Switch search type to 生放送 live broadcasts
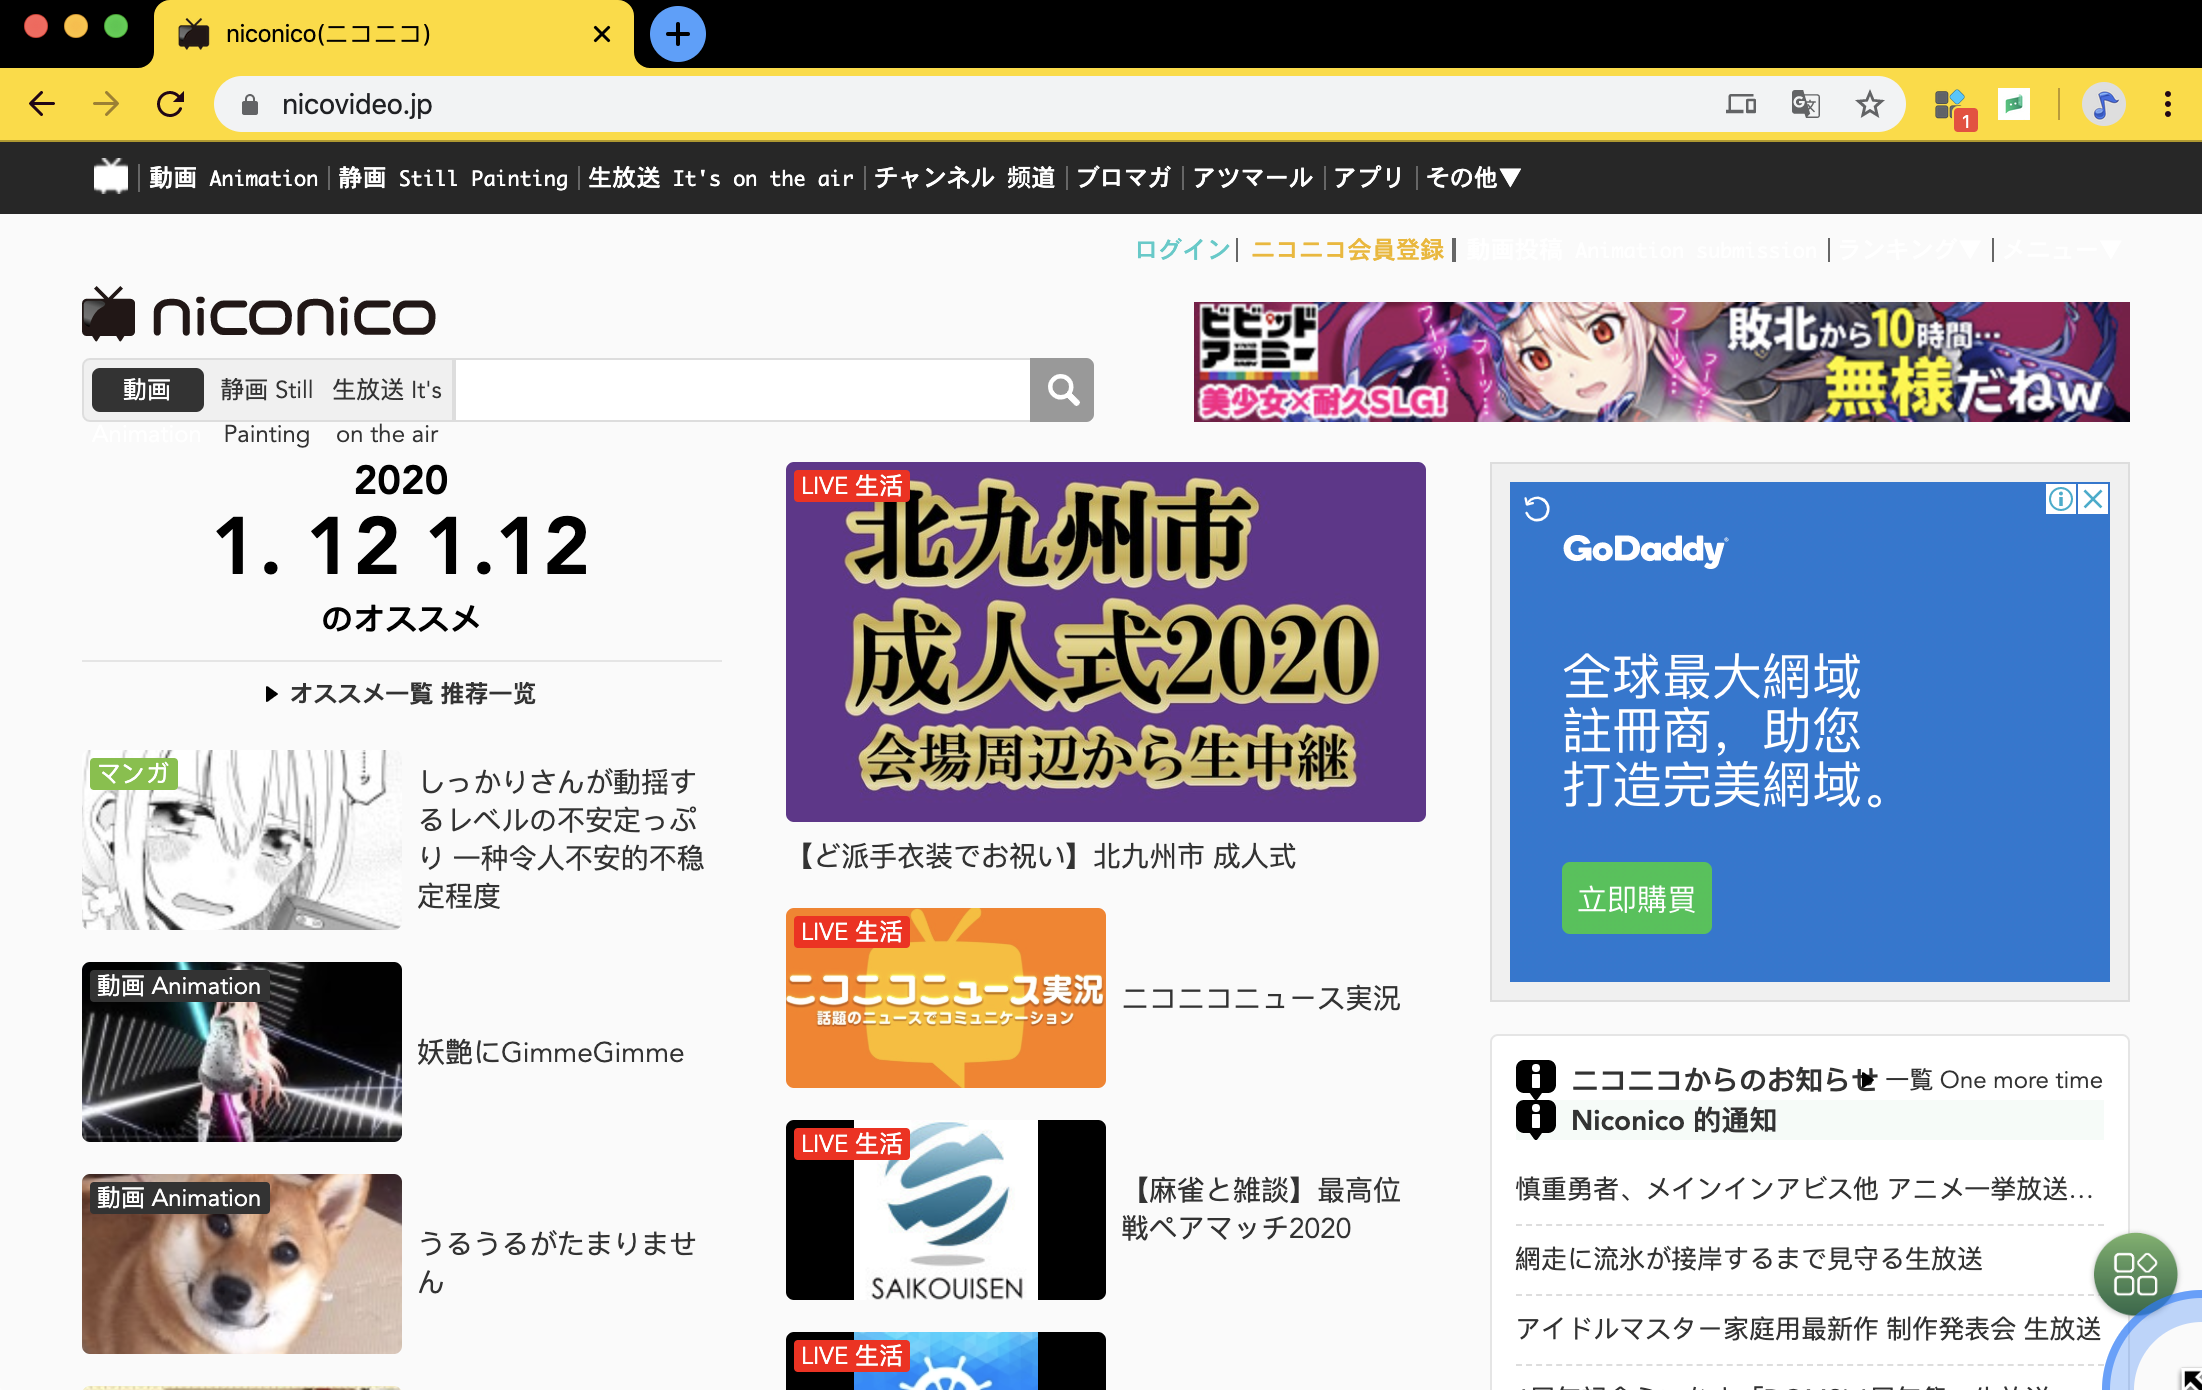 (386, 390)
